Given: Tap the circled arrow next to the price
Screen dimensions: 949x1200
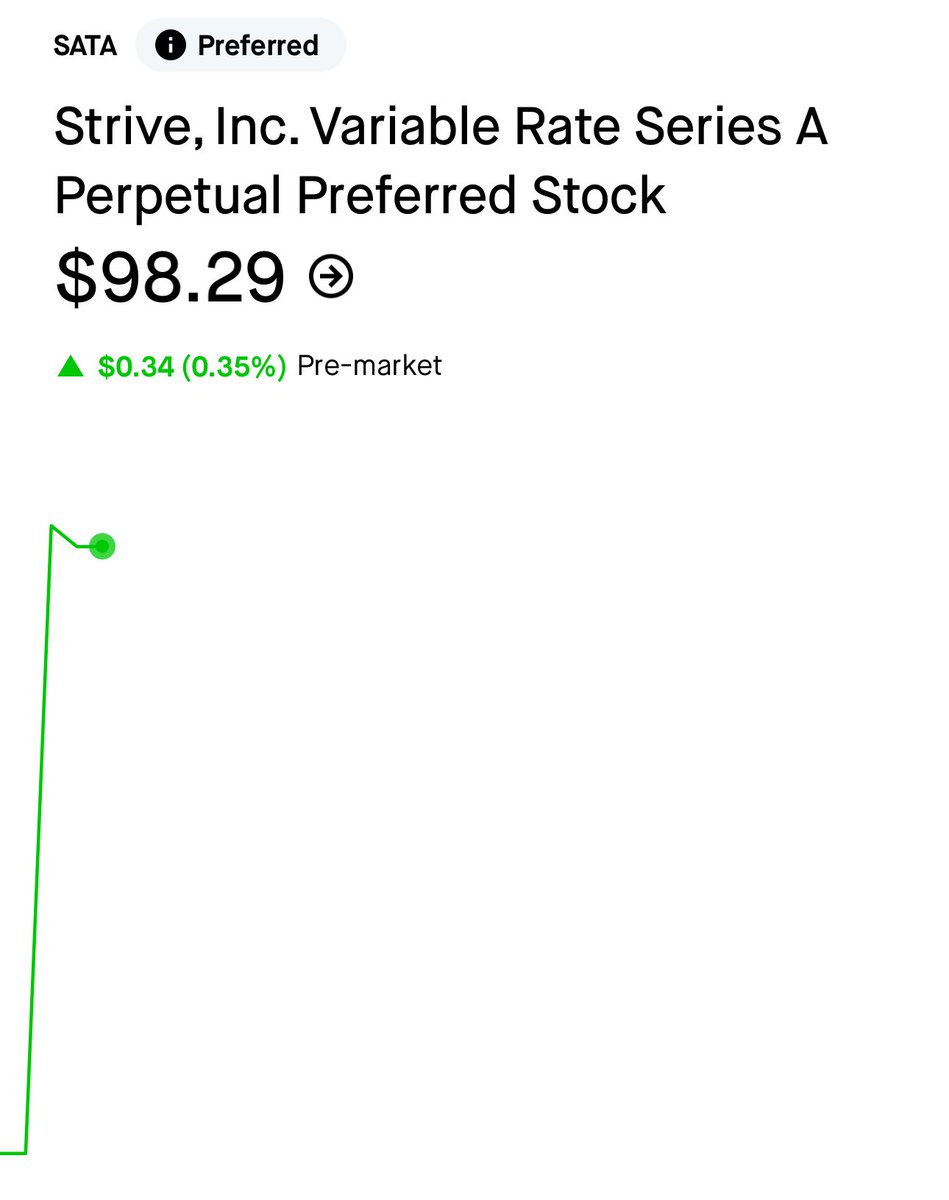Looking at the screenshot, I should 331,277.
